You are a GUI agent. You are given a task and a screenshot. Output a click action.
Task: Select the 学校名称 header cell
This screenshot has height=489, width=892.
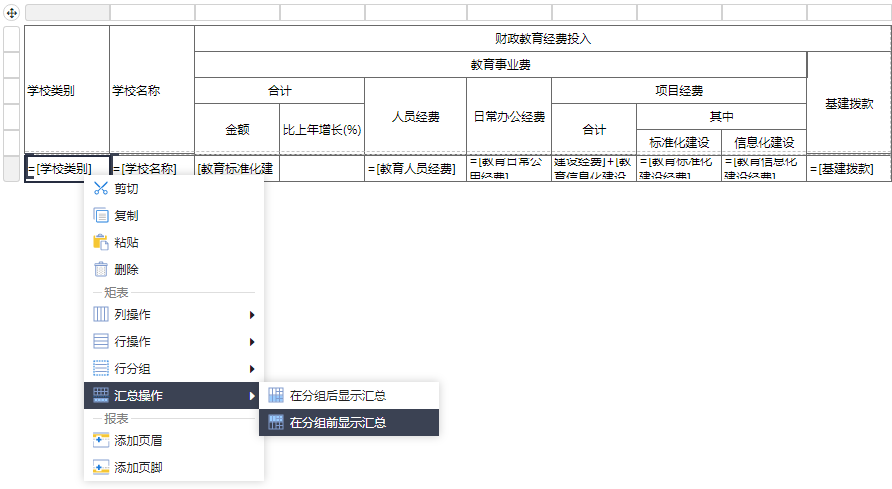point(152,90)
